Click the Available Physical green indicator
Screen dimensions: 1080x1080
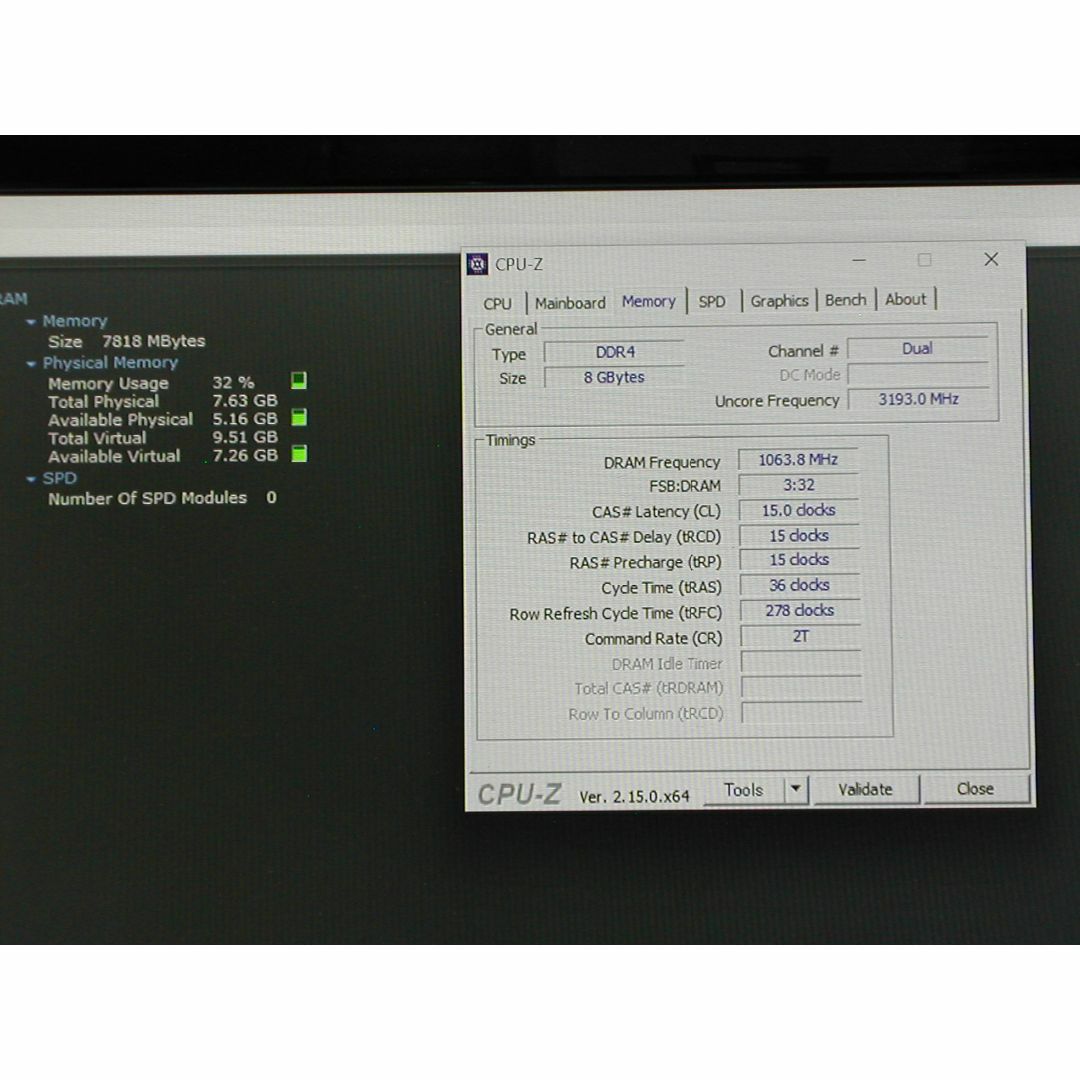pos(299,417)
